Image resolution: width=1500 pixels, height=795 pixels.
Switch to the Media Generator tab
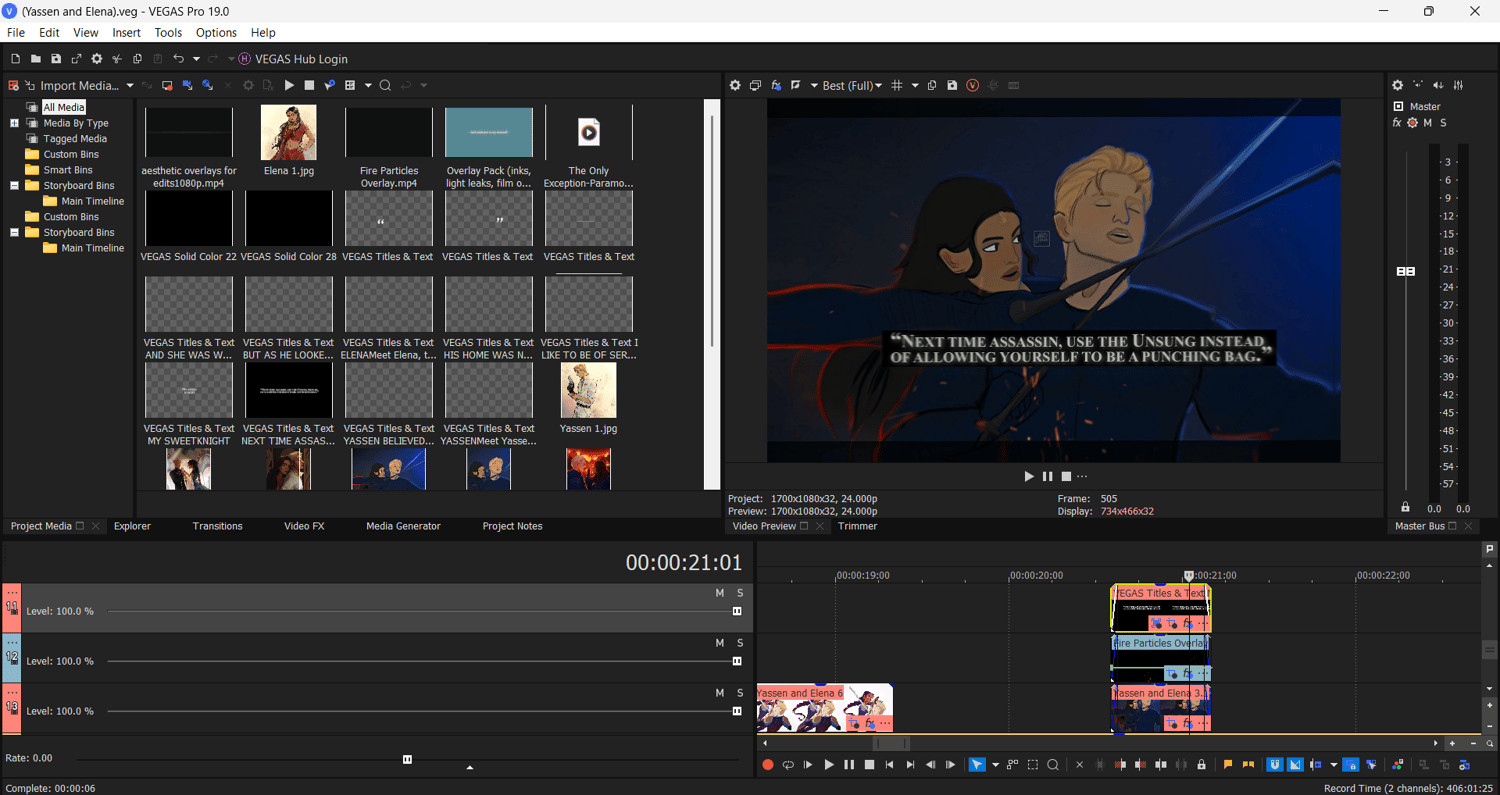(x=403, y=526)
